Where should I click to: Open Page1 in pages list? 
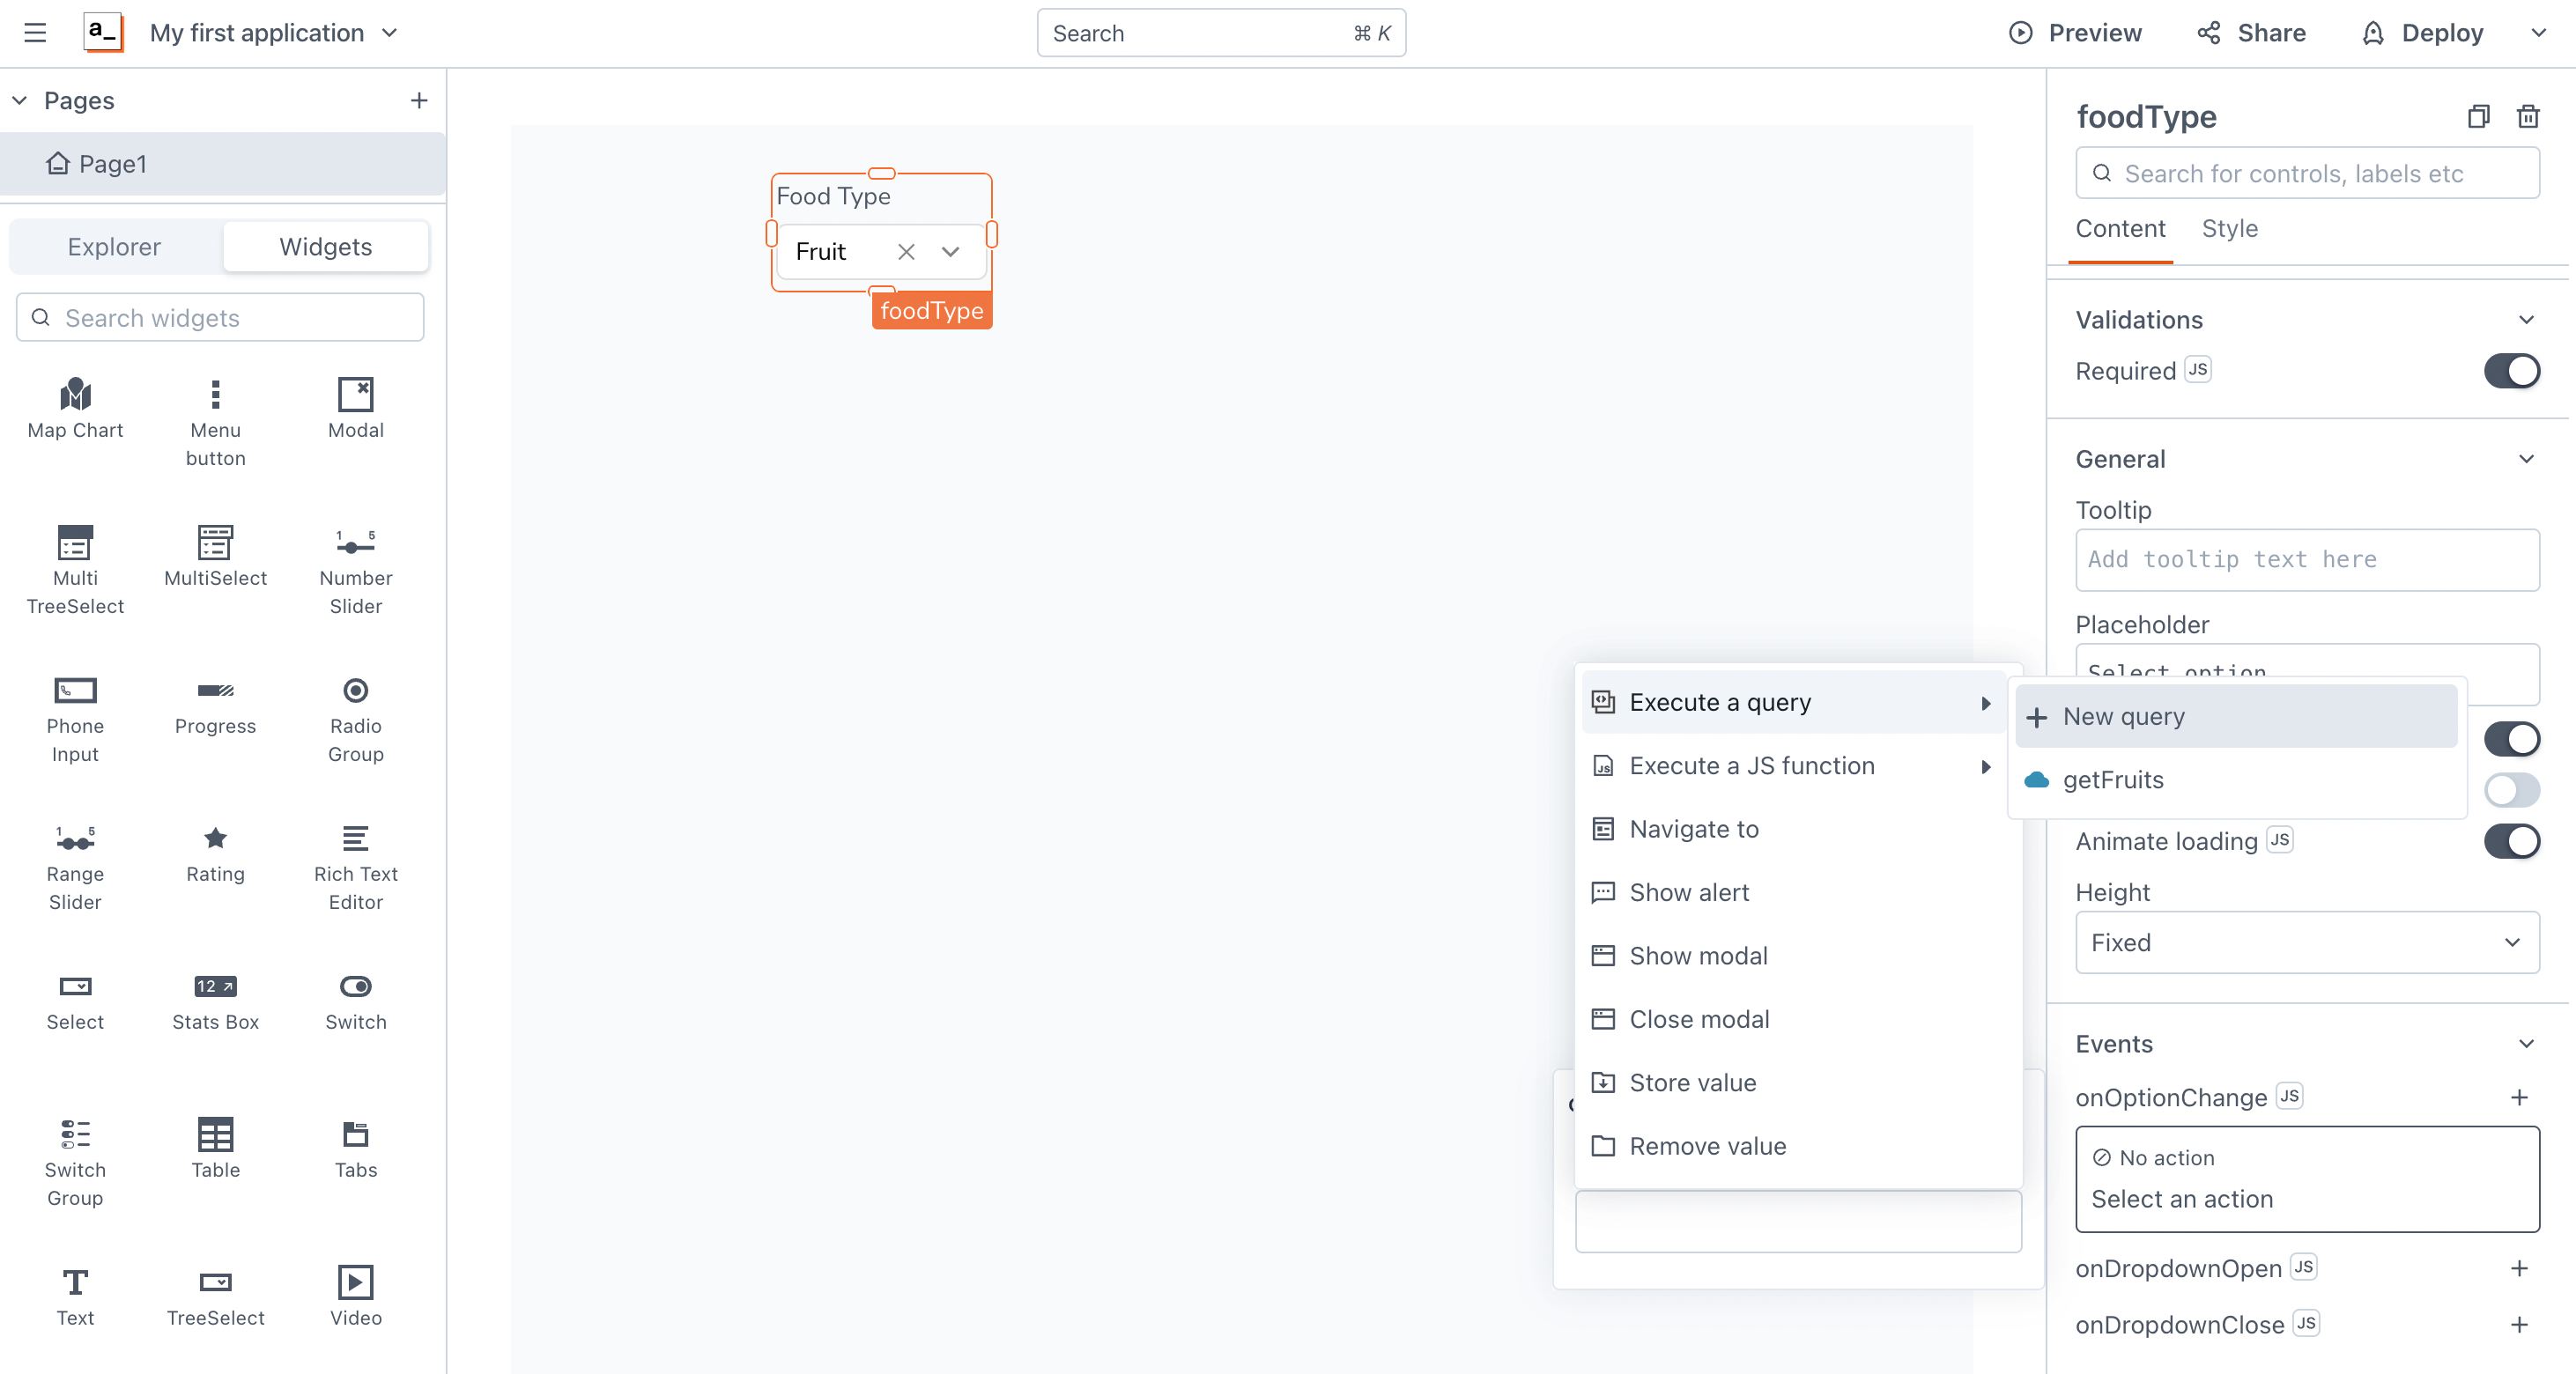[x=223, y=164]
